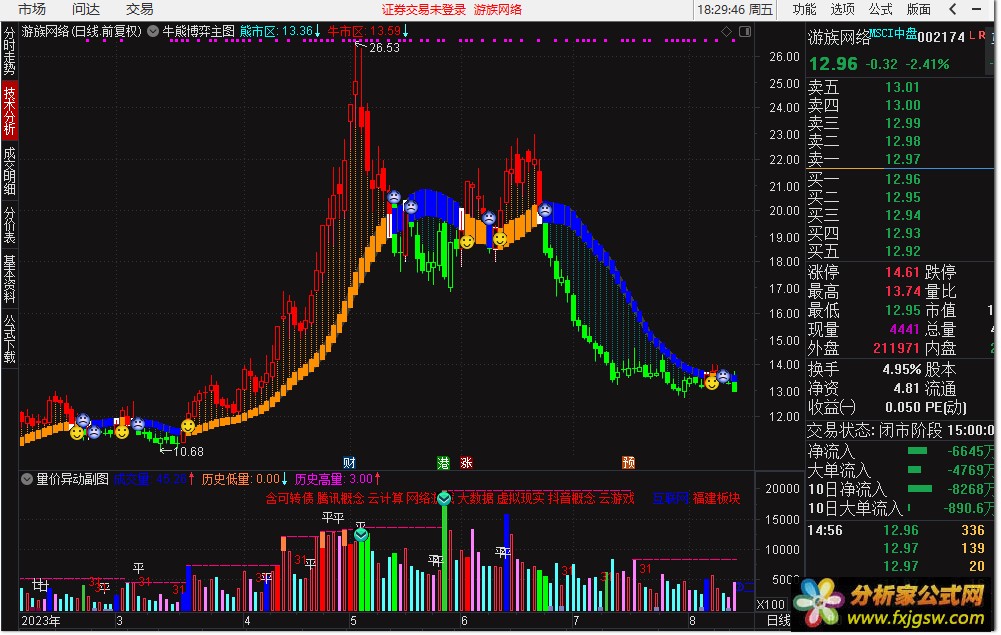Viewport: 1001px width, 635px height.
Task: Click the 买一 price 12.96
Action: coord(903,179)
